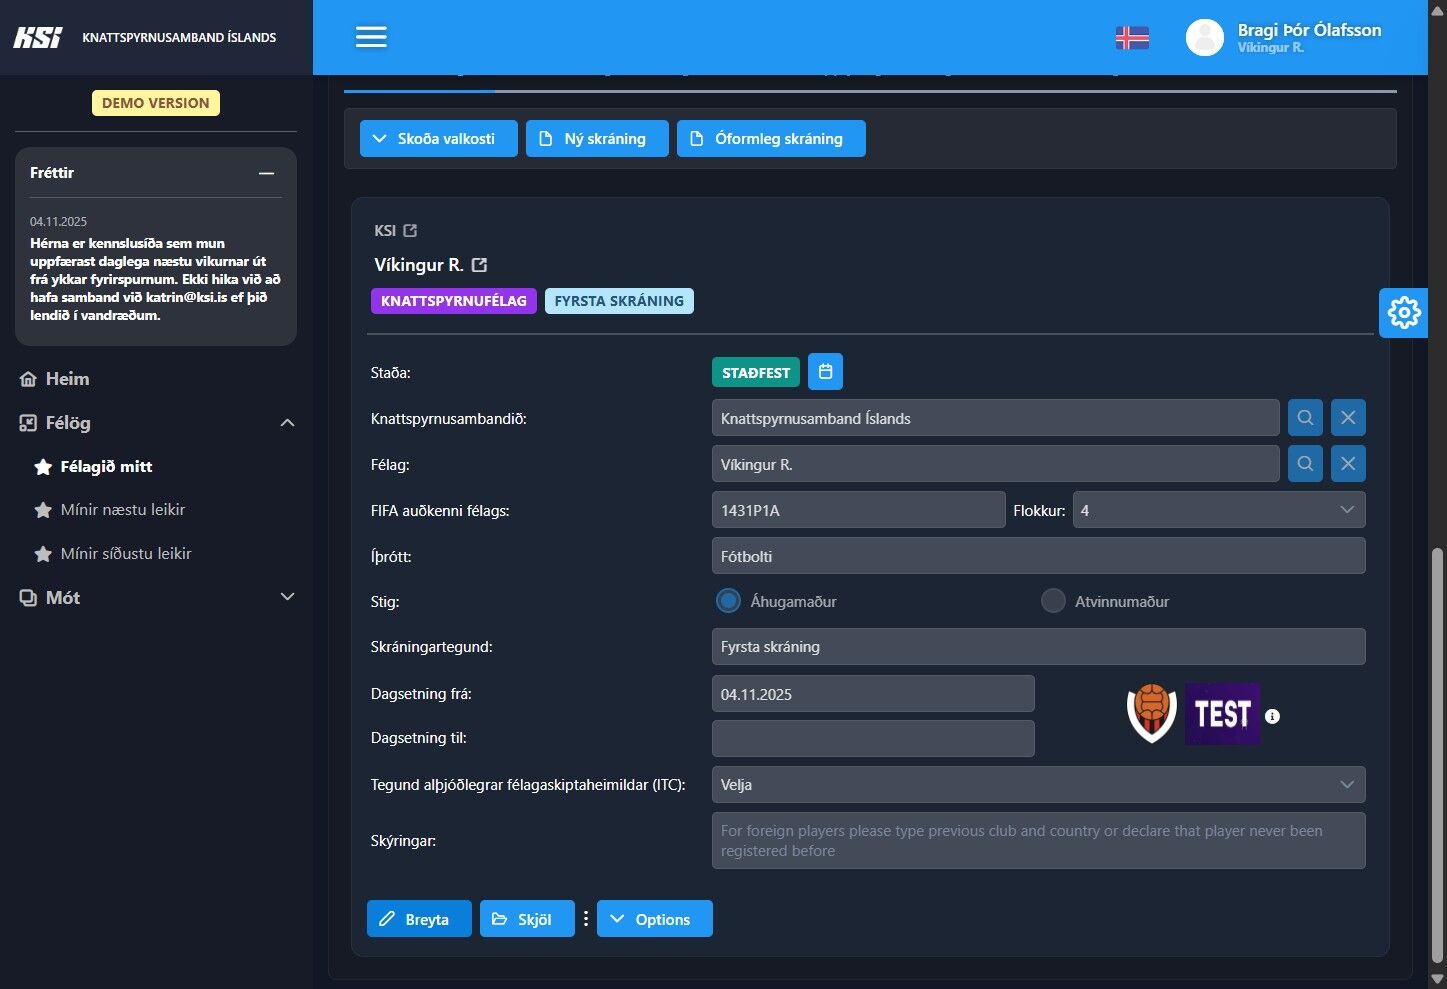The image size is (1447, 989).
Task: Click the Fyrsta skráning tag
Action: coord(619,301)
